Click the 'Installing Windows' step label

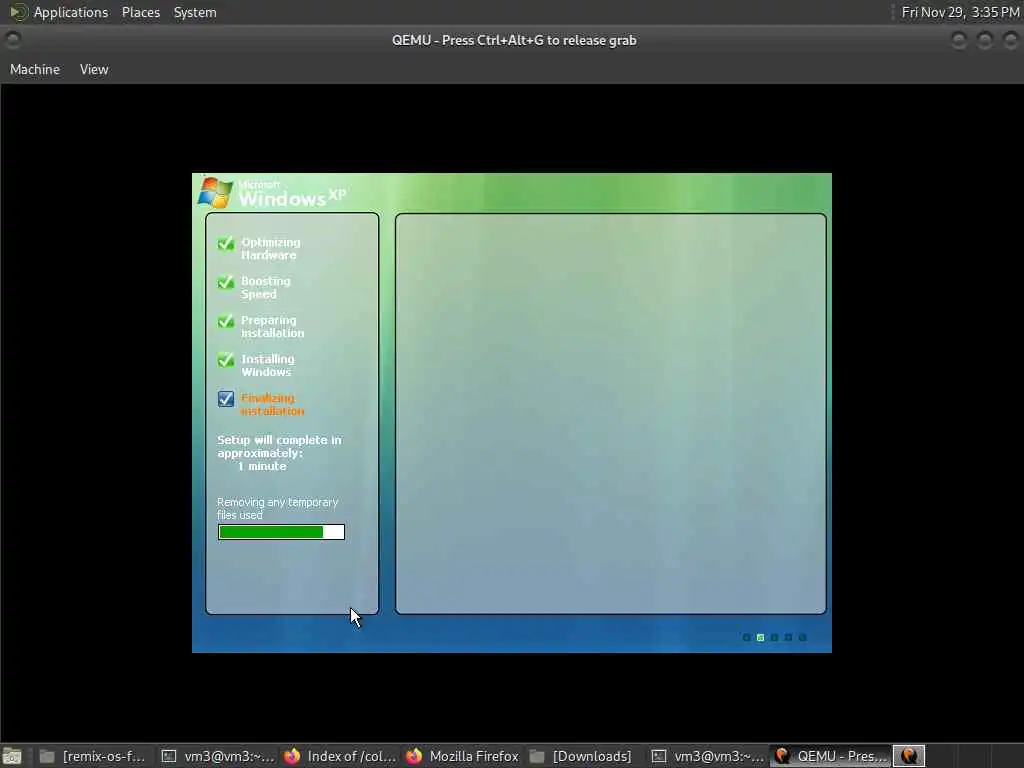[267, 365]
